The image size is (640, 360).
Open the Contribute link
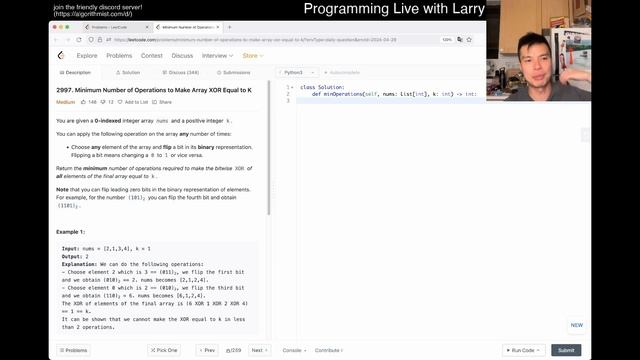tap(329, 350)
